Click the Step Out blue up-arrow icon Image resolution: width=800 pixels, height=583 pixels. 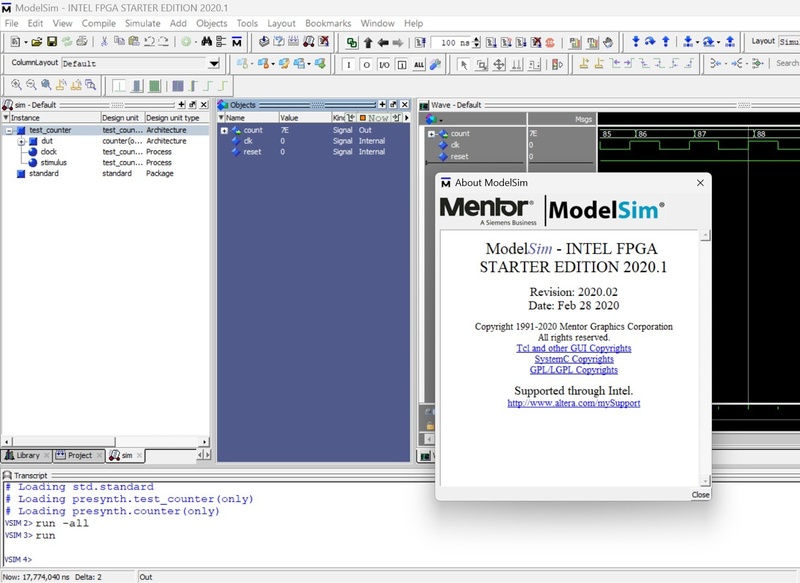(x=665, y=42)
